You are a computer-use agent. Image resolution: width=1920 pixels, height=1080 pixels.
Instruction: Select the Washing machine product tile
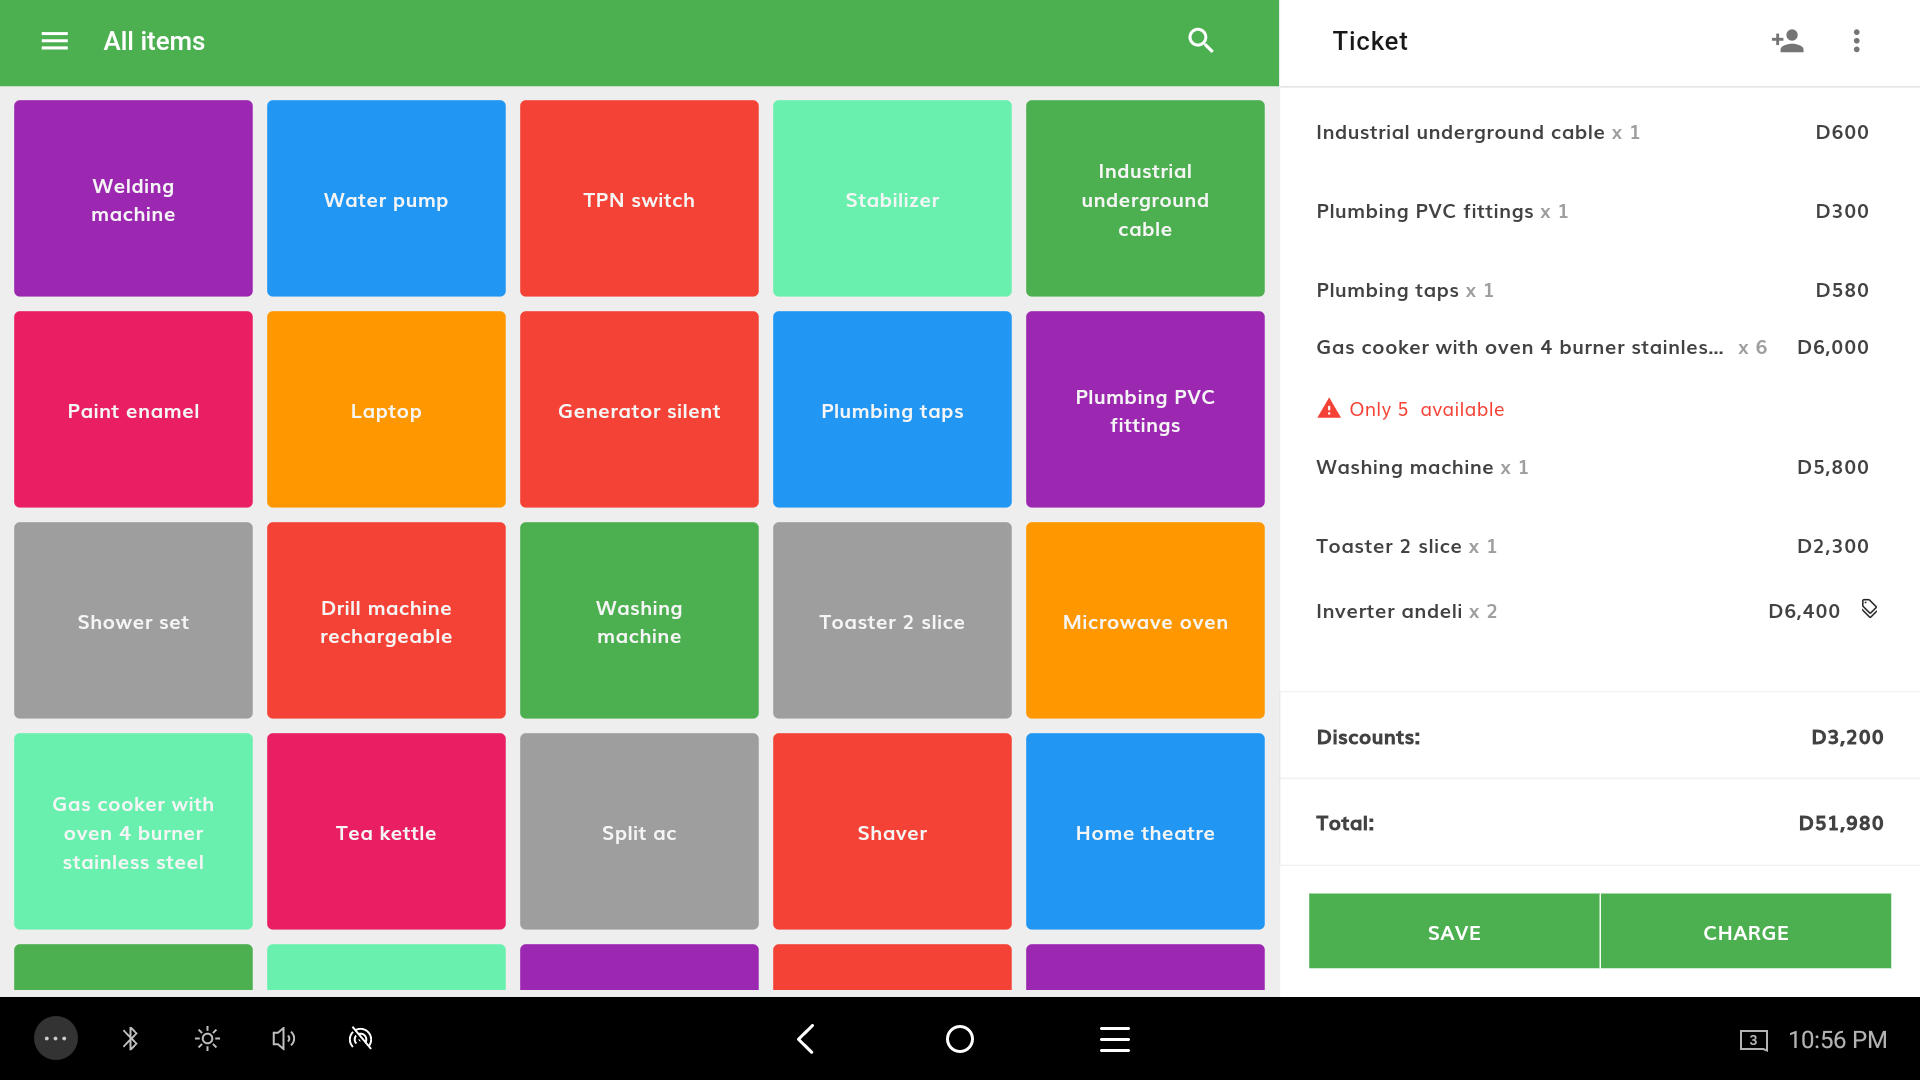[x=640, y=621]
